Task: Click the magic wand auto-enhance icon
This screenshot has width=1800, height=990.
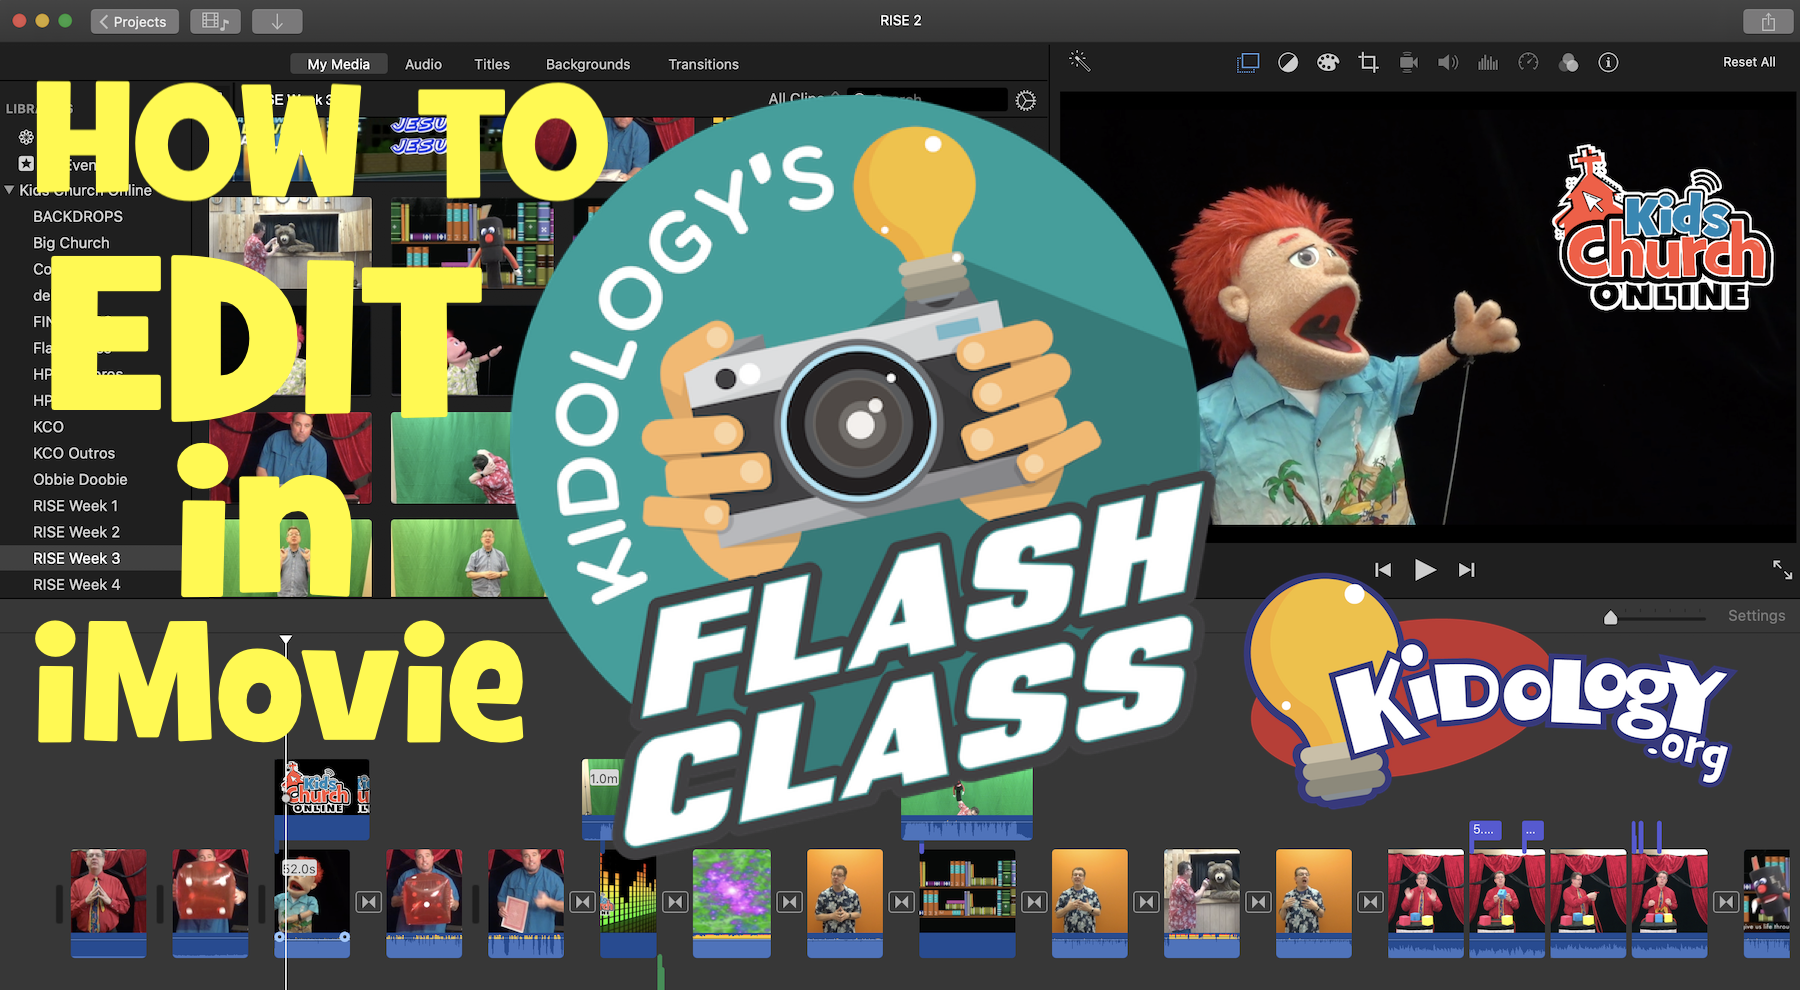Action: point(1079,62)
